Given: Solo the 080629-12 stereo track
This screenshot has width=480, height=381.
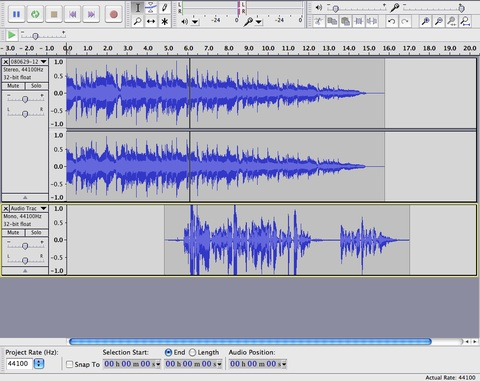Looking at the screenshot, I should (x=36, y=86).
